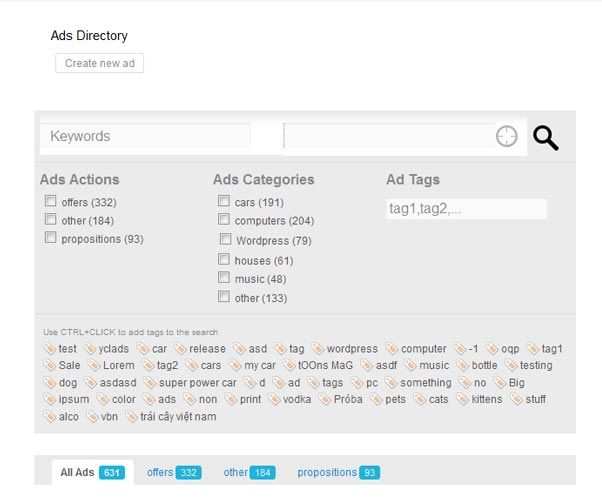Viewport: 602px width, 500px height.
Task: Toggle the music (48) checkbox
Action: pyautogui.click(x=224, y=277)
